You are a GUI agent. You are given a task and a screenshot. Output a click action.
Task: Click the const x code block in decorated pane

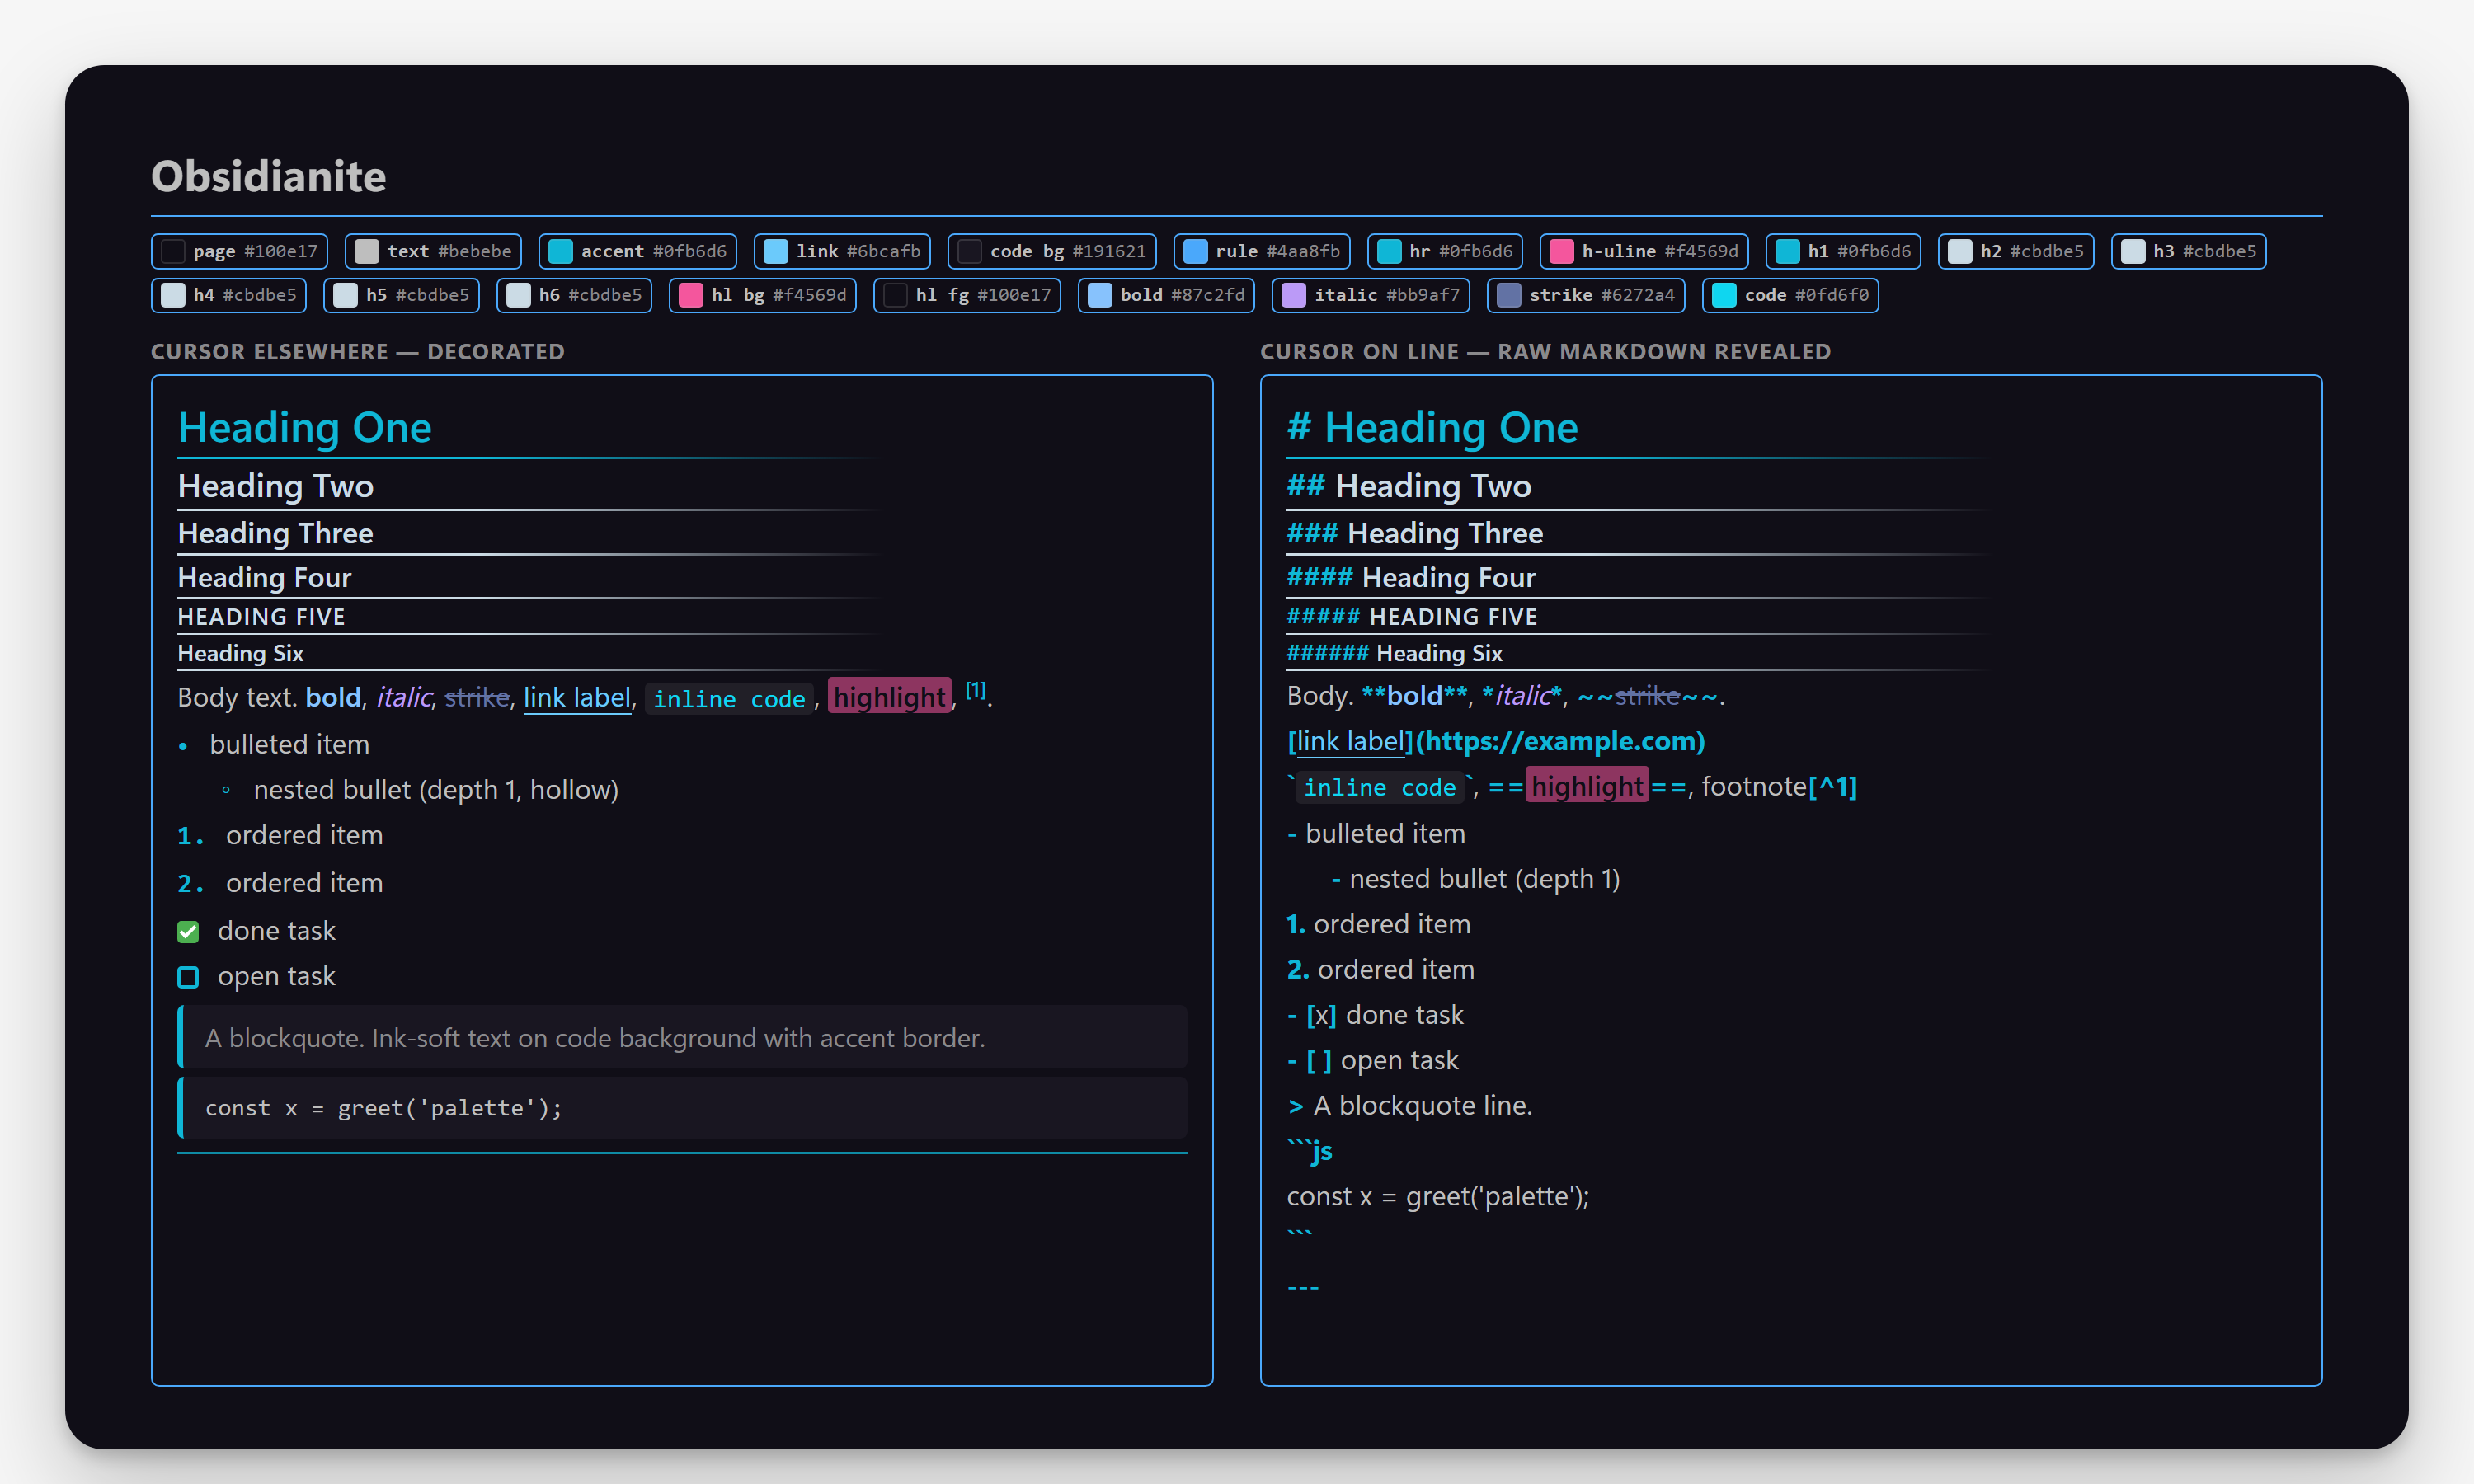pos(682,1108)
